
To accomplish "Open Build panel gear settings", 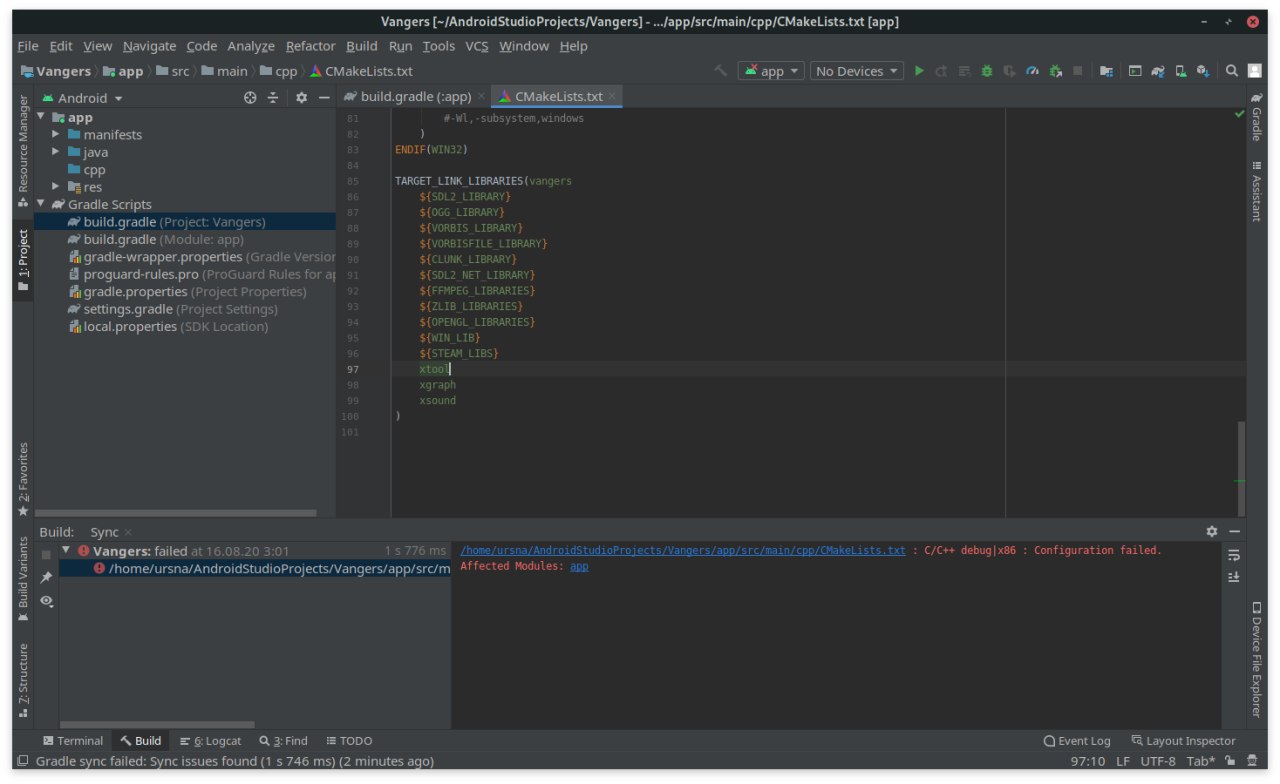I will pyautogui.click(x=1212, y=532).
